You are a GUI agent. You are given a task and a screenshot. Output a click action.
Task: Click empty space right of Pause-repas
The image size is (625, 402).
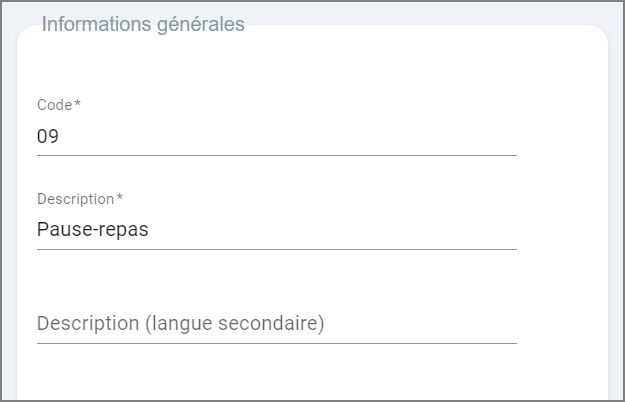pyautogui.click(x=340, y=230)
